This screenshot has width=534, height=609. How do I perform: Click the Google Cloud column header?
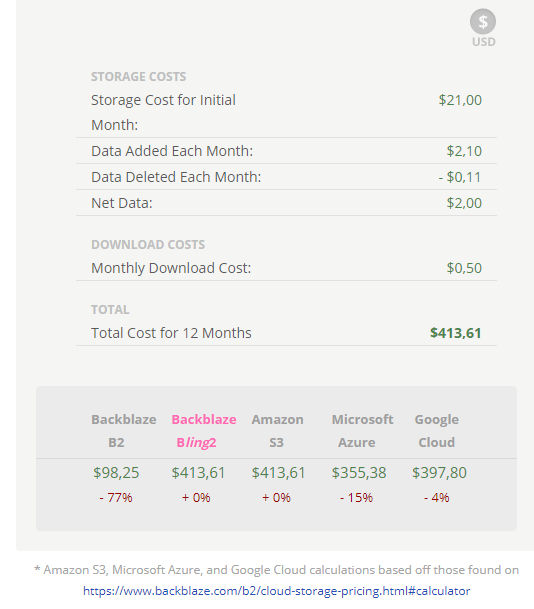pos(437,431)
